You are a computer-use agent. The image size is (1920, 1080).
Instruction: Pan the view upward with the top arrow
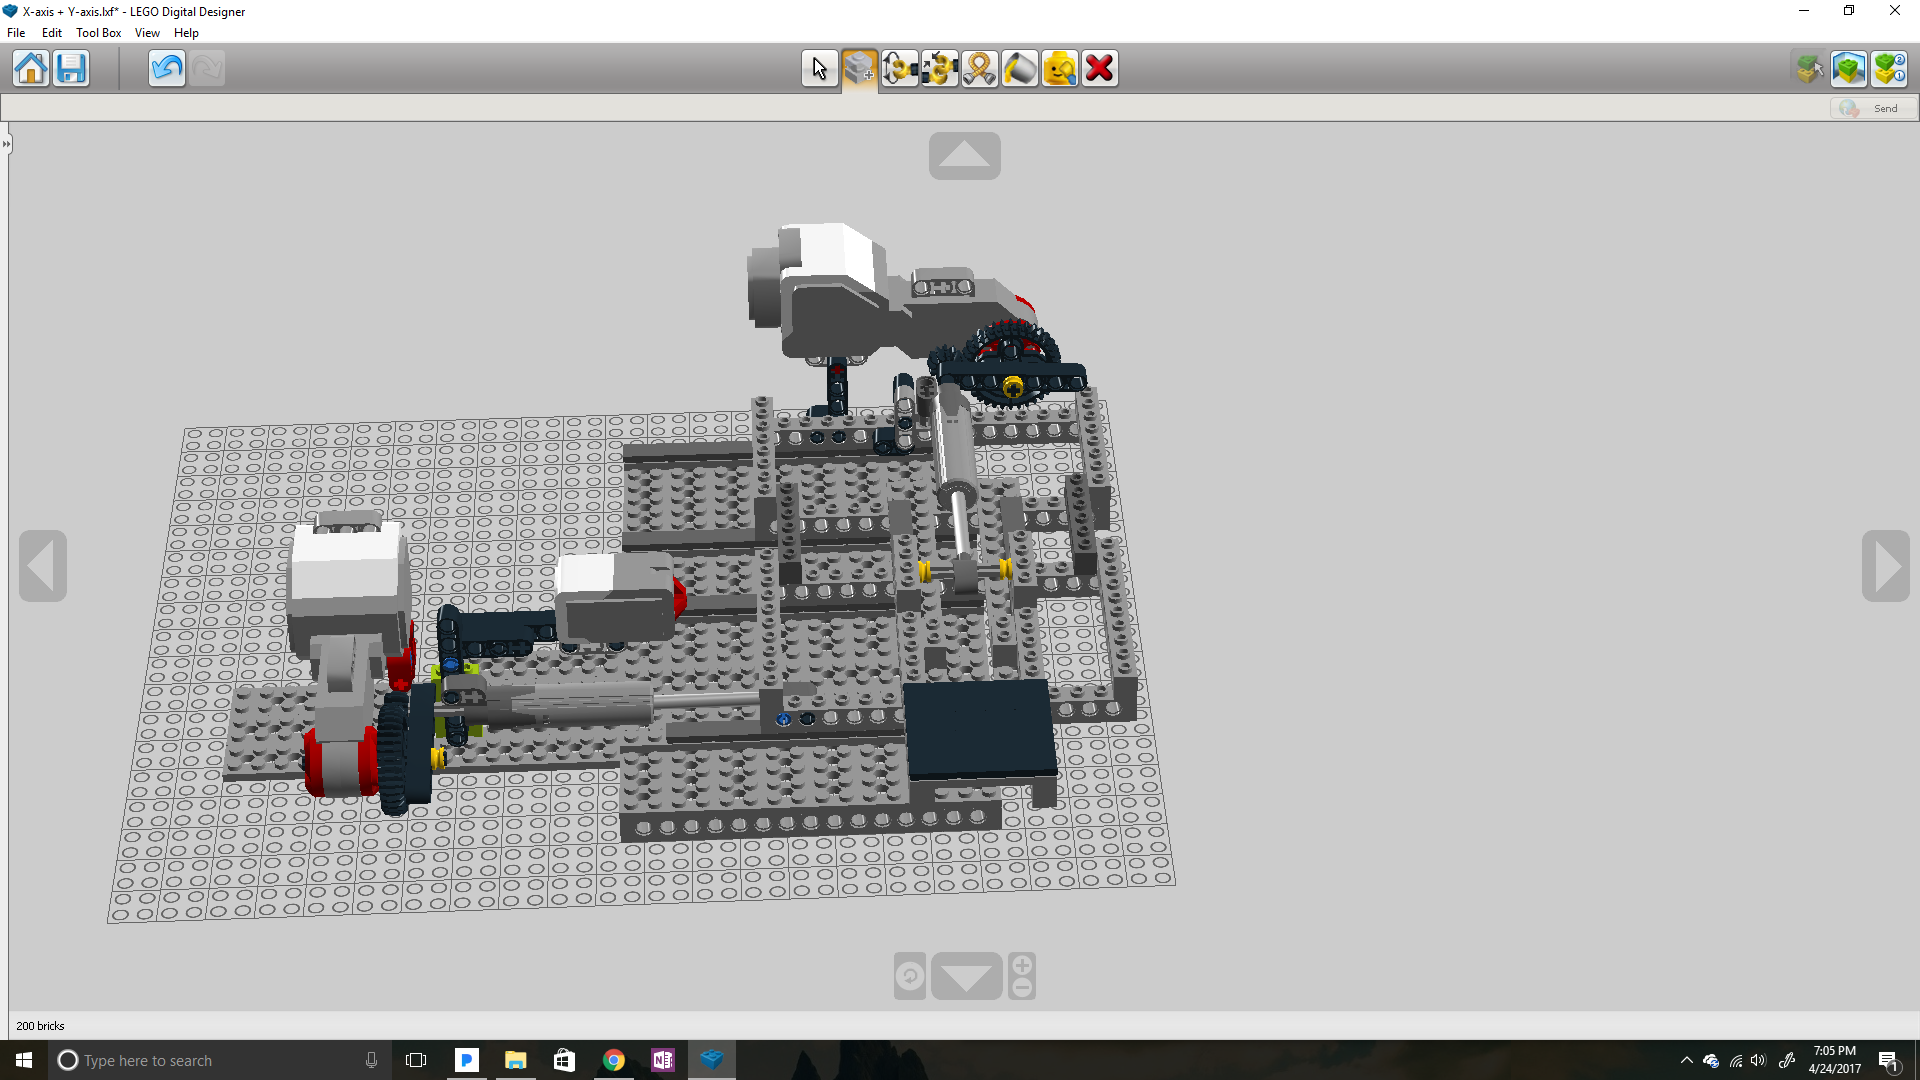[x=963, y=155]
